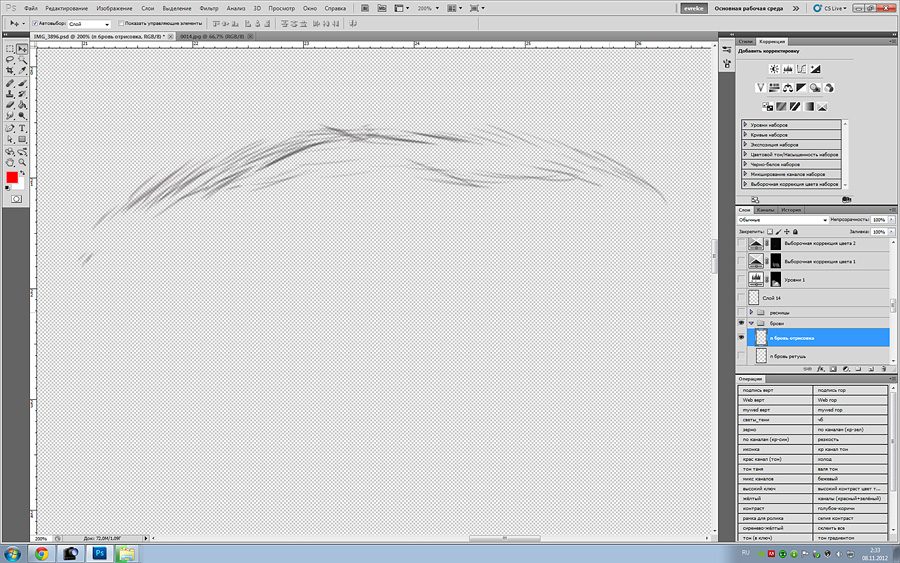Expand Черно-белое наборов presets
900x563 pixels.
[x=746, y=164]
